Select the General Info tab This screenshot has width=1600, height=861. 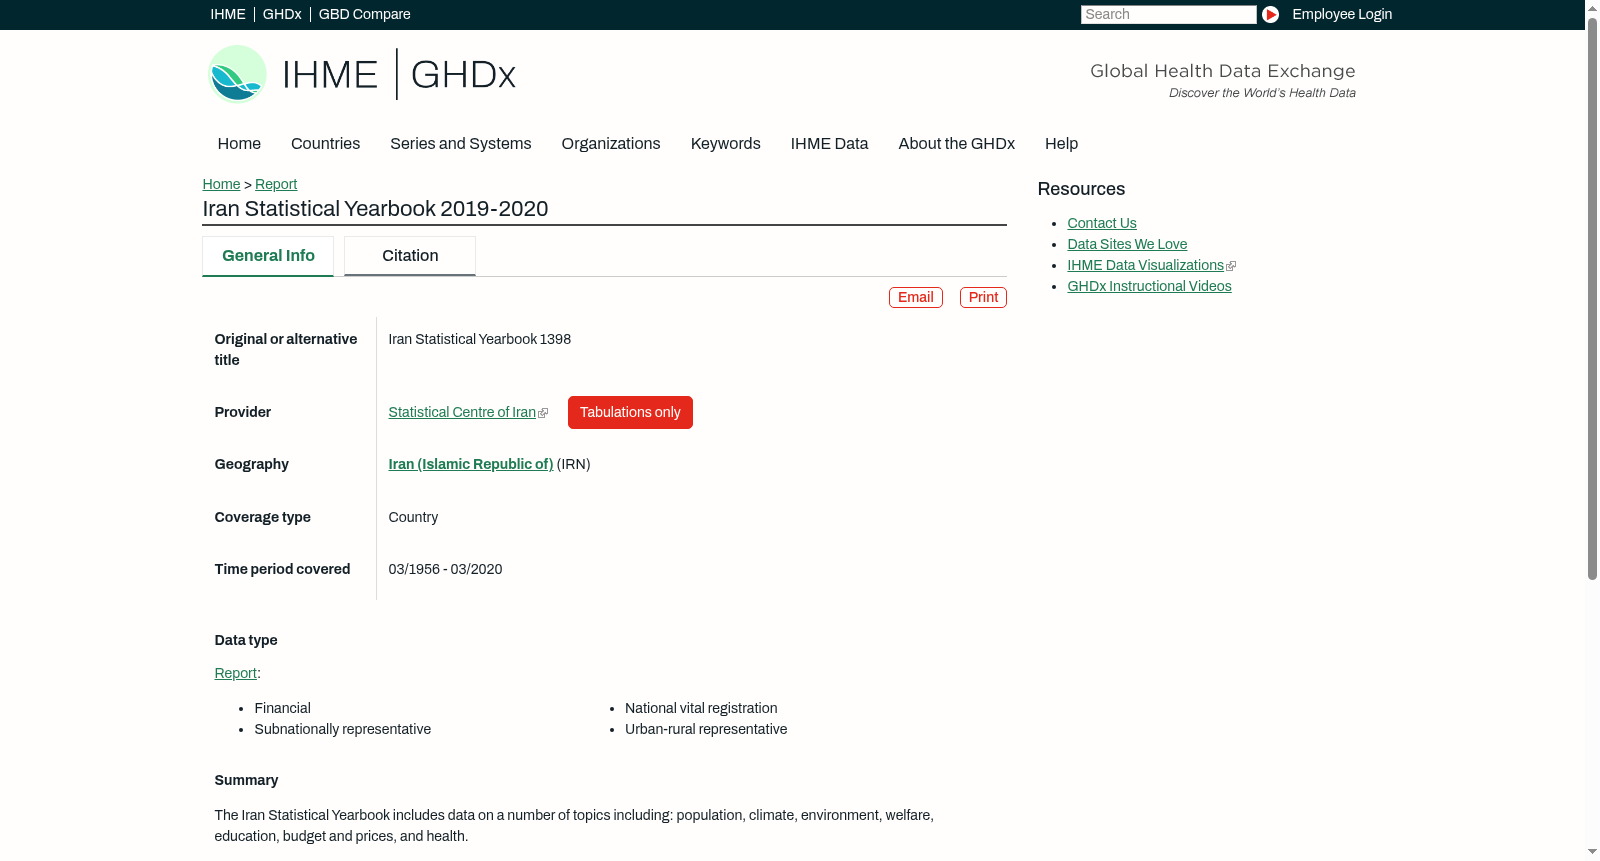[268, 256]
